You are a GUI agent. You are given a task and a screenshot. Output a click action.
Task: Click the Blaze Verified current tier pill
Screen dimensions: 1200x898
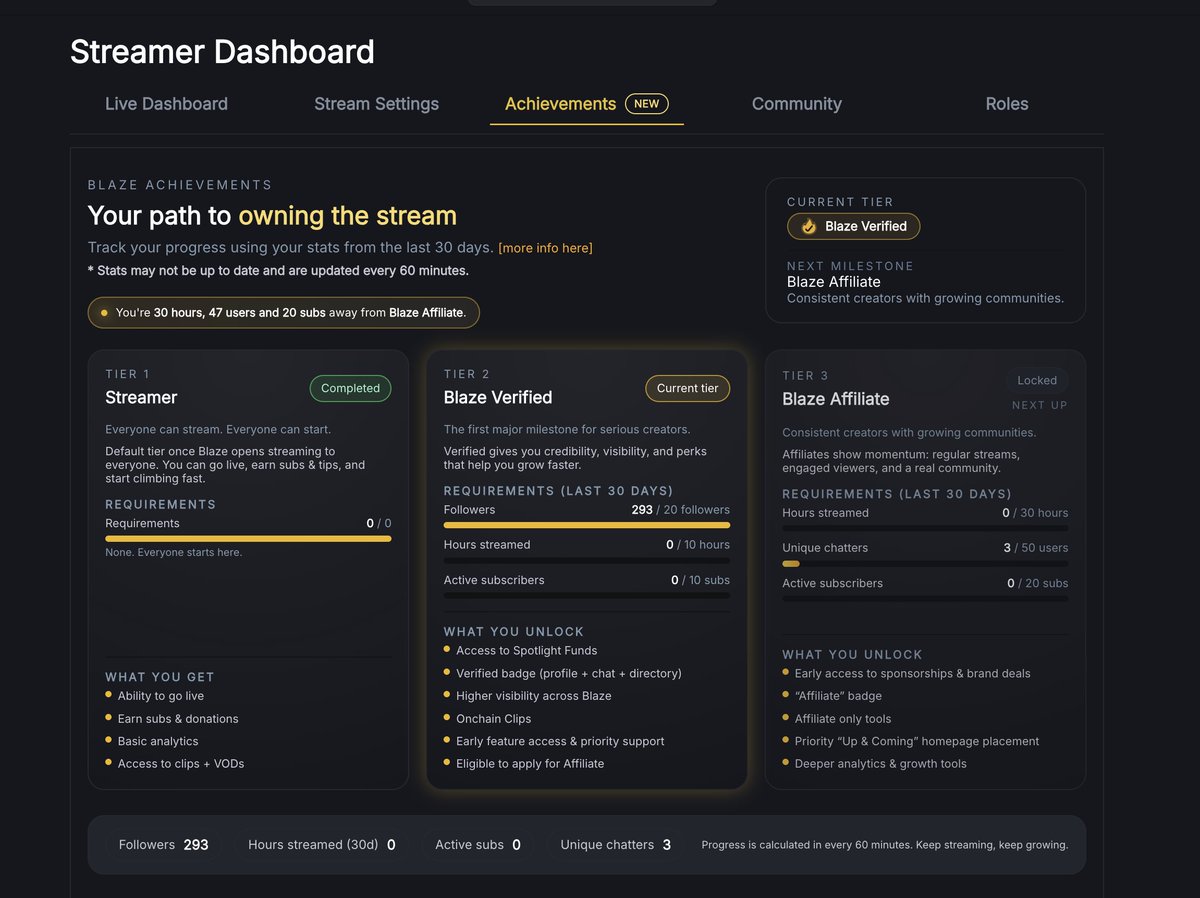[x=854, y=226]
